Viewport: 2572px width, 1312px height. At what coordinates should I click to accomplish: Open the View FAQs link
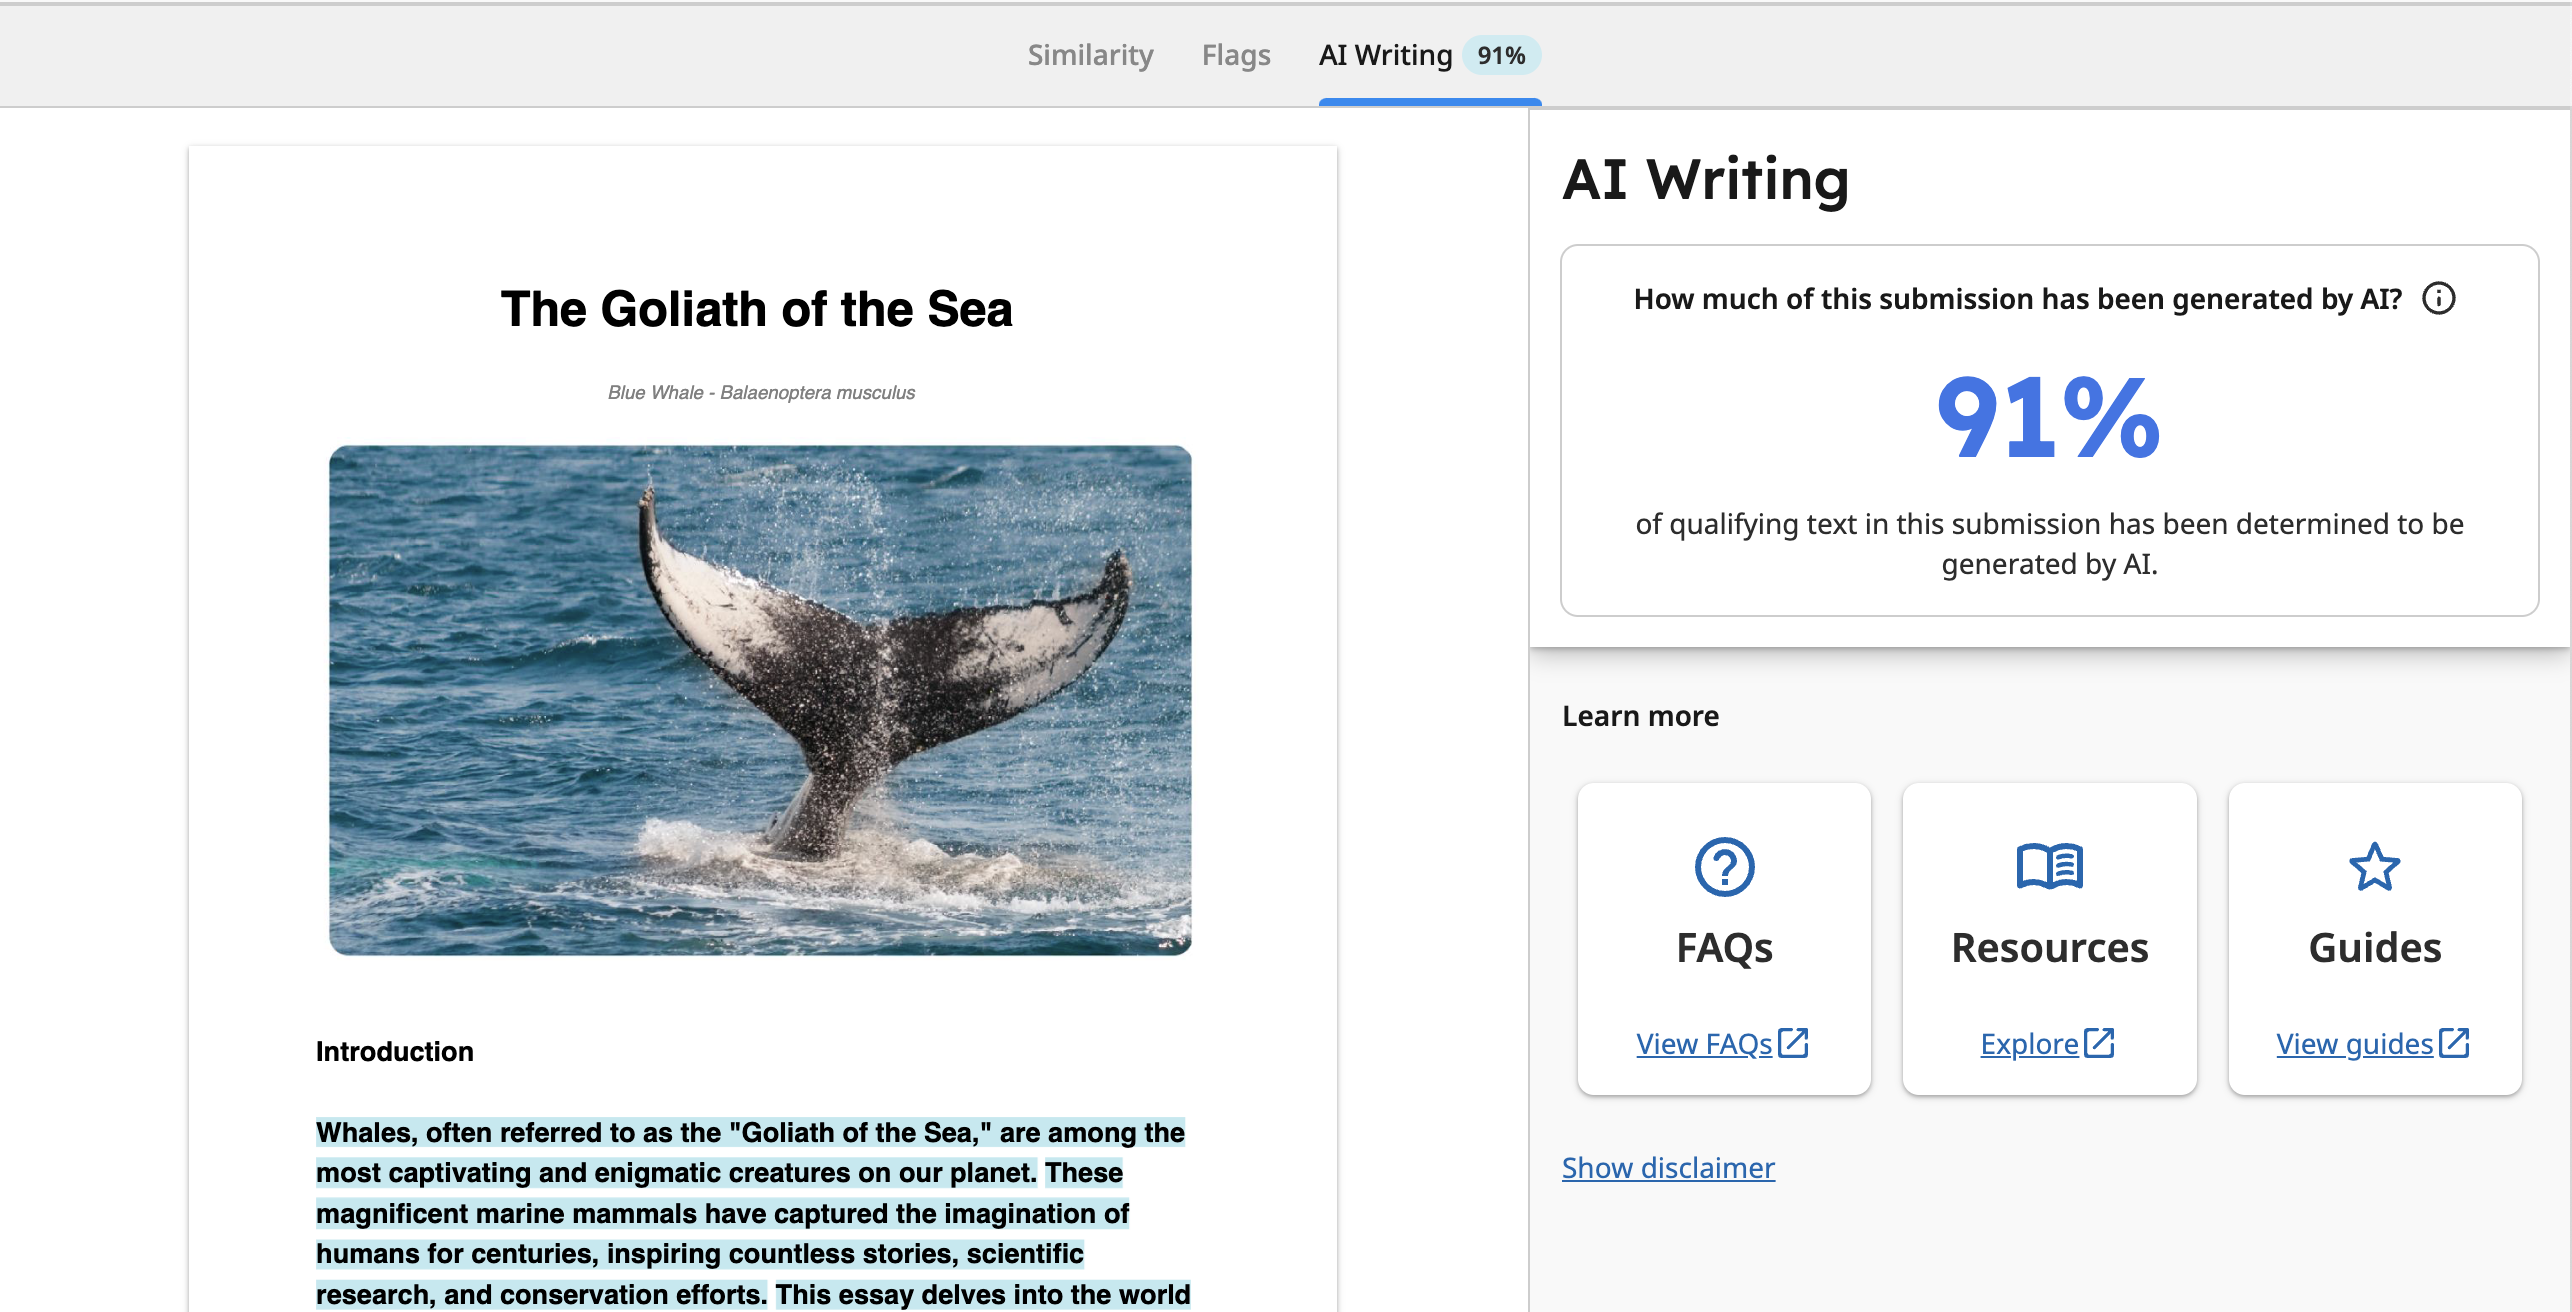pyautogui.click(x=1704, y=1043)
